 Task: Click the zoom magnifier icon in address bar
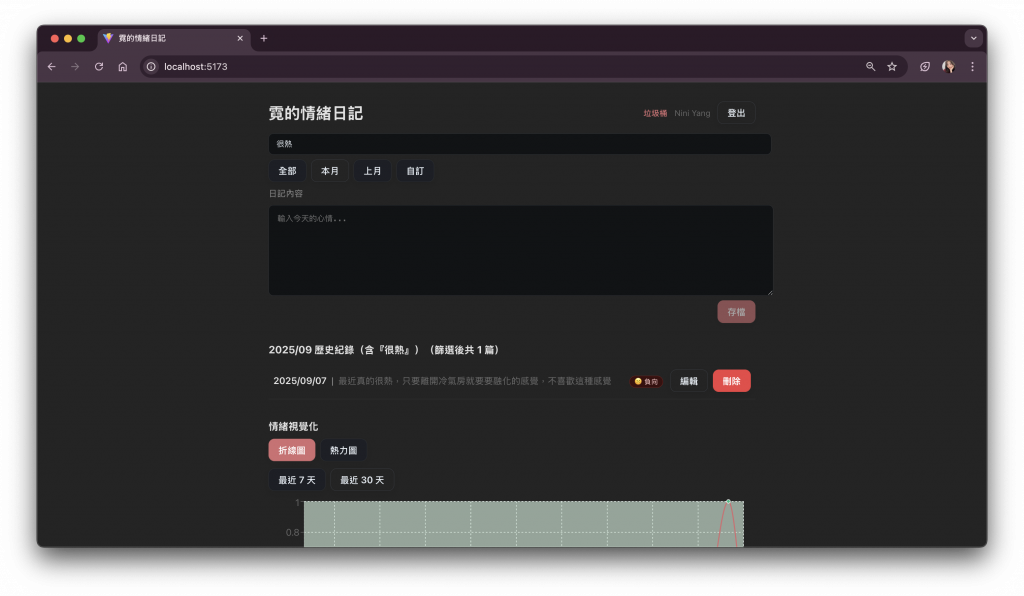click(871, 67)
